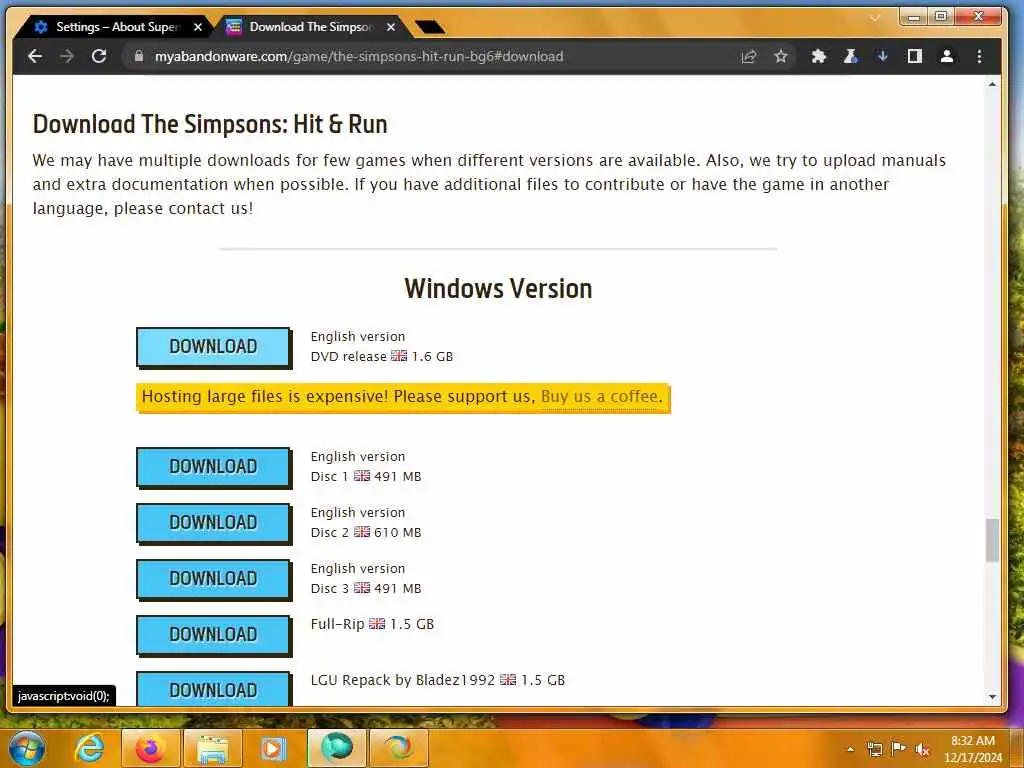Download Disc 3 491 MB
Image resolution: width=1024 pixels, height=768 pixels.
click(x=214, y=579)
